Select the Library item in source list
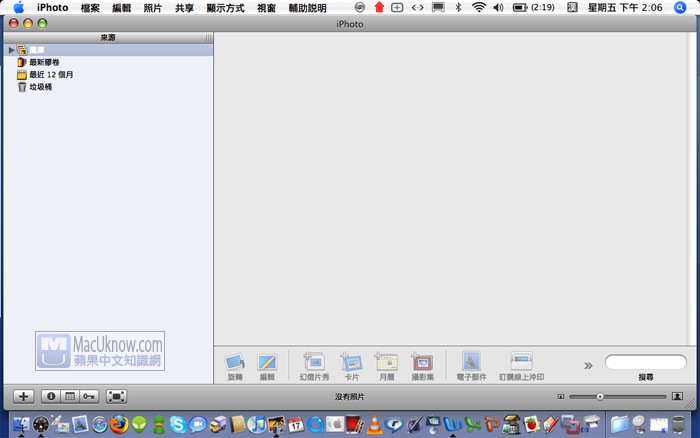 [108, 50]
